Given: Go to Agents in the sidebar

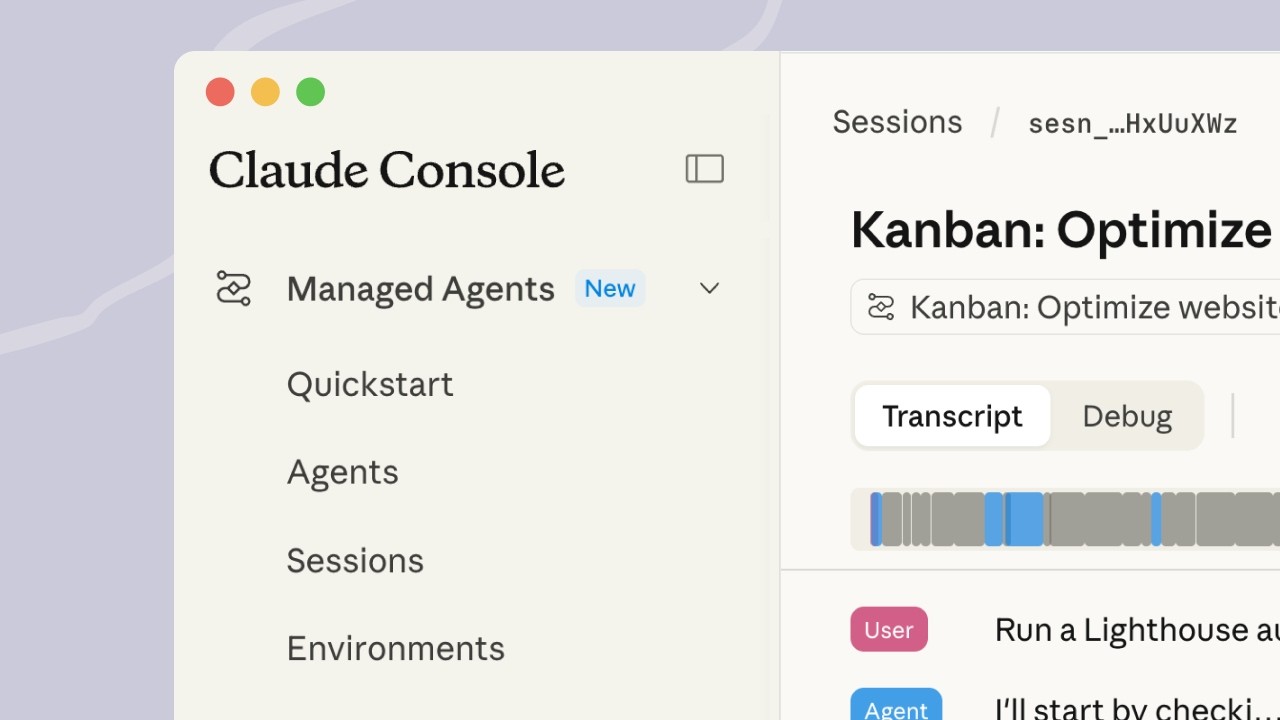Looking at the screenshot, I should pos(343,472).
